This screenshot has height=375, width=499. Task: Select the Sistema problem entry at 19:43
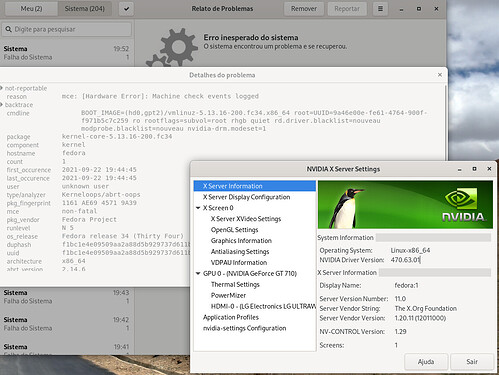click(x=67, y=297)
